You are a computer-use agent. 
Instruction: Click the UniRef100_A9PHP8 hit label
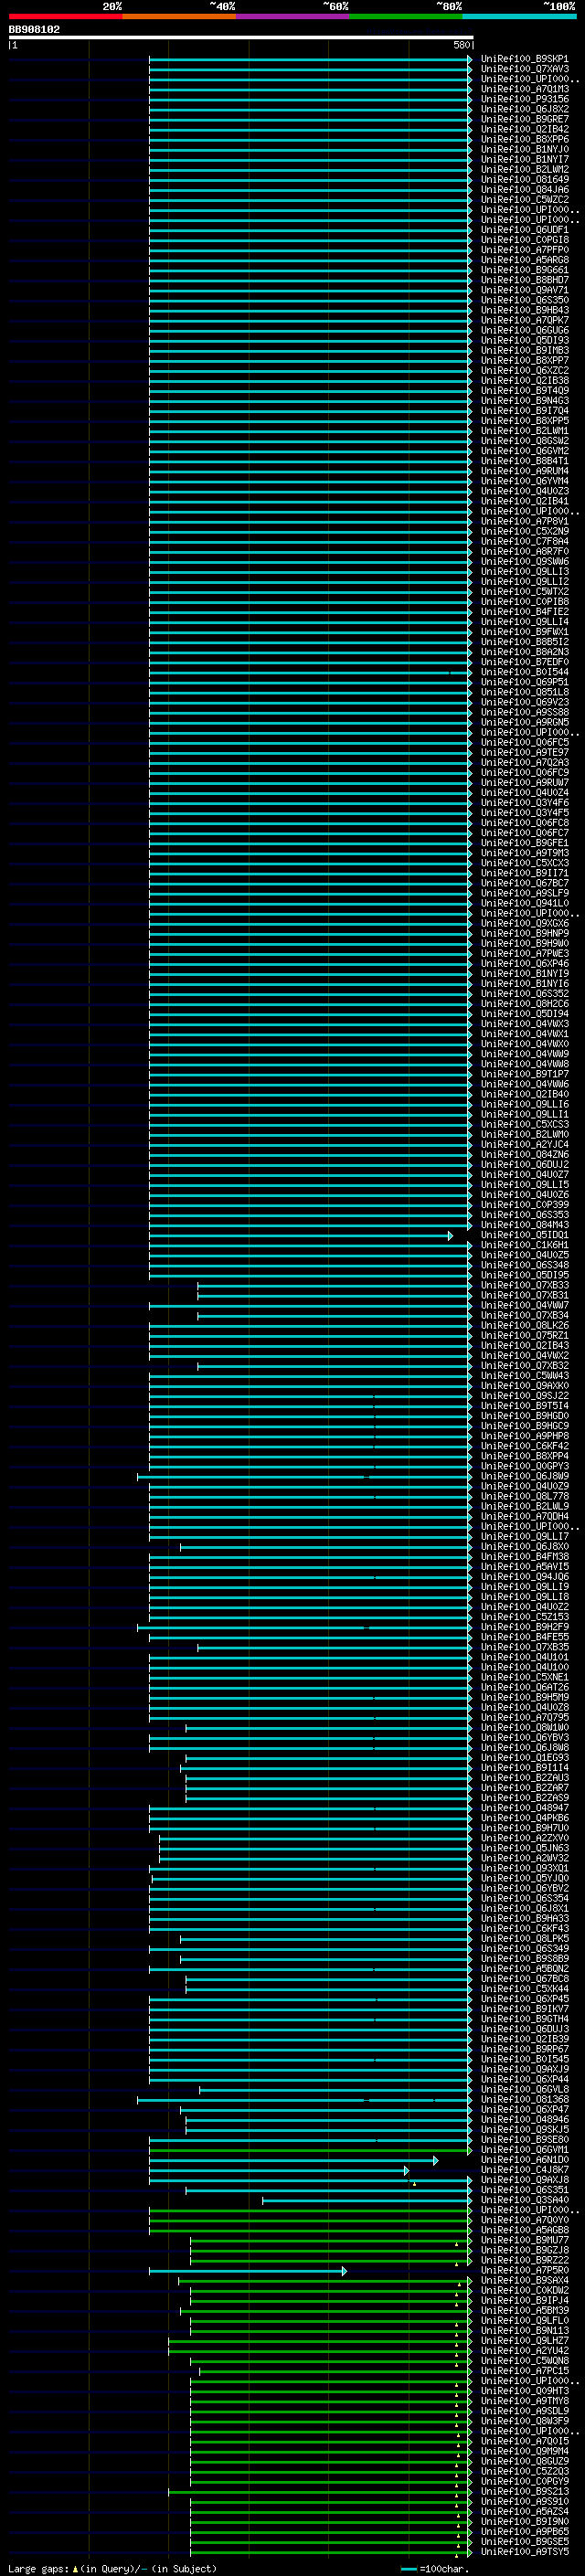click(525, 1436)
